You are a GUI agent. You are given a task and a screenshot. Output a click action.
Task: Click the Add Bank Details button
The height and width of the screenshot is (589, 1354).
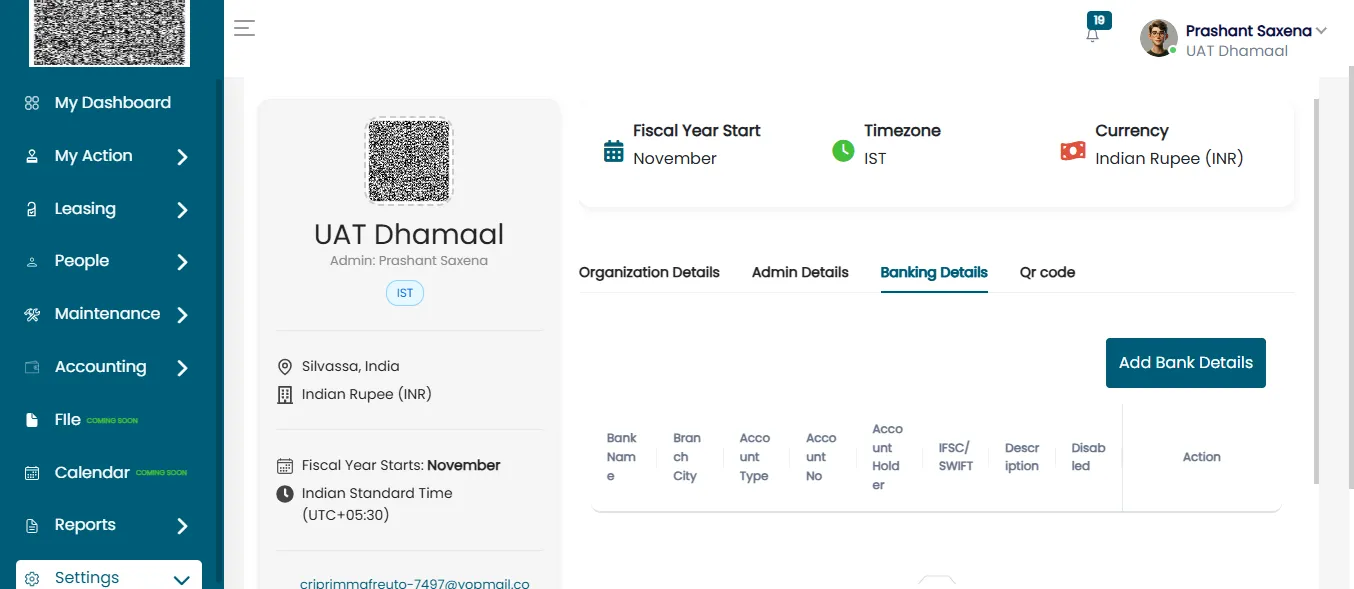[1186, 363]
